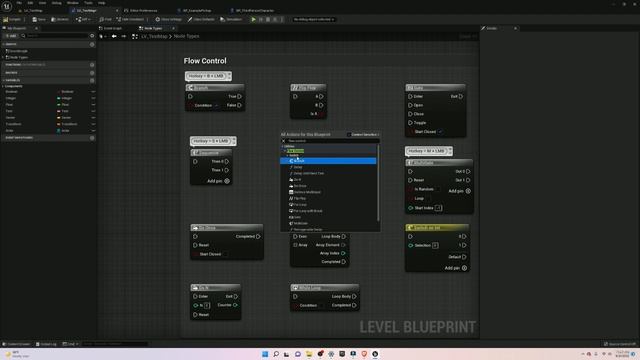The width and height of the screenshot is (640, 360).
Task: Open the debug object selector dropdown
Action: pos(313,19)
